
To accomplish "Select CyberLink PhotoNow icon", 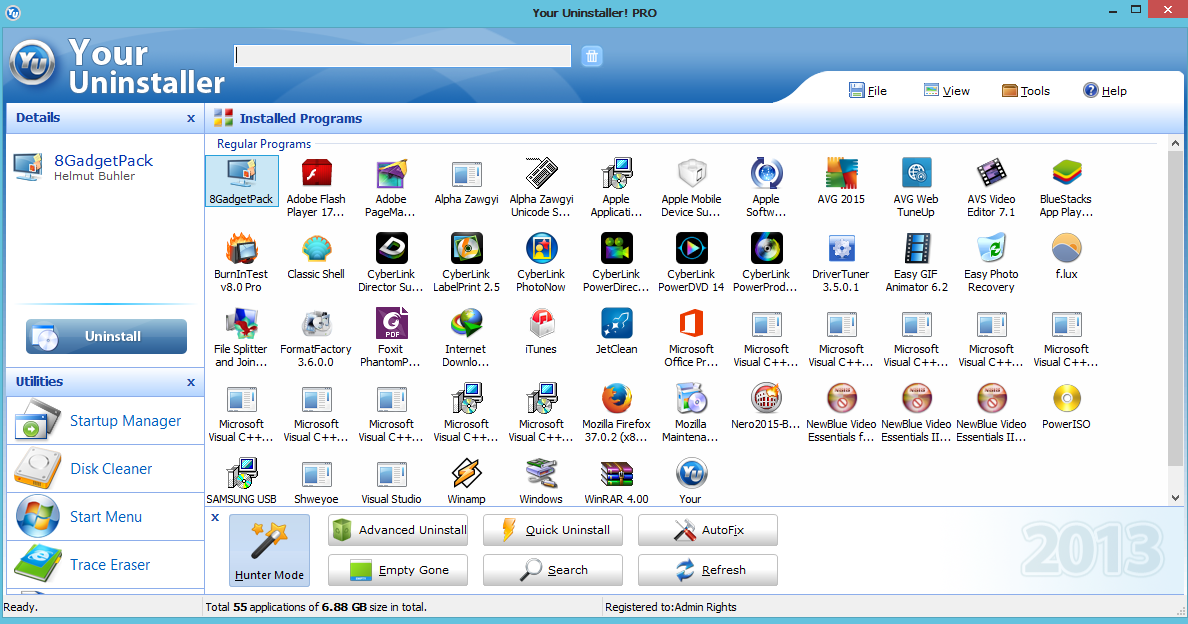I will (x=541, y=249).
